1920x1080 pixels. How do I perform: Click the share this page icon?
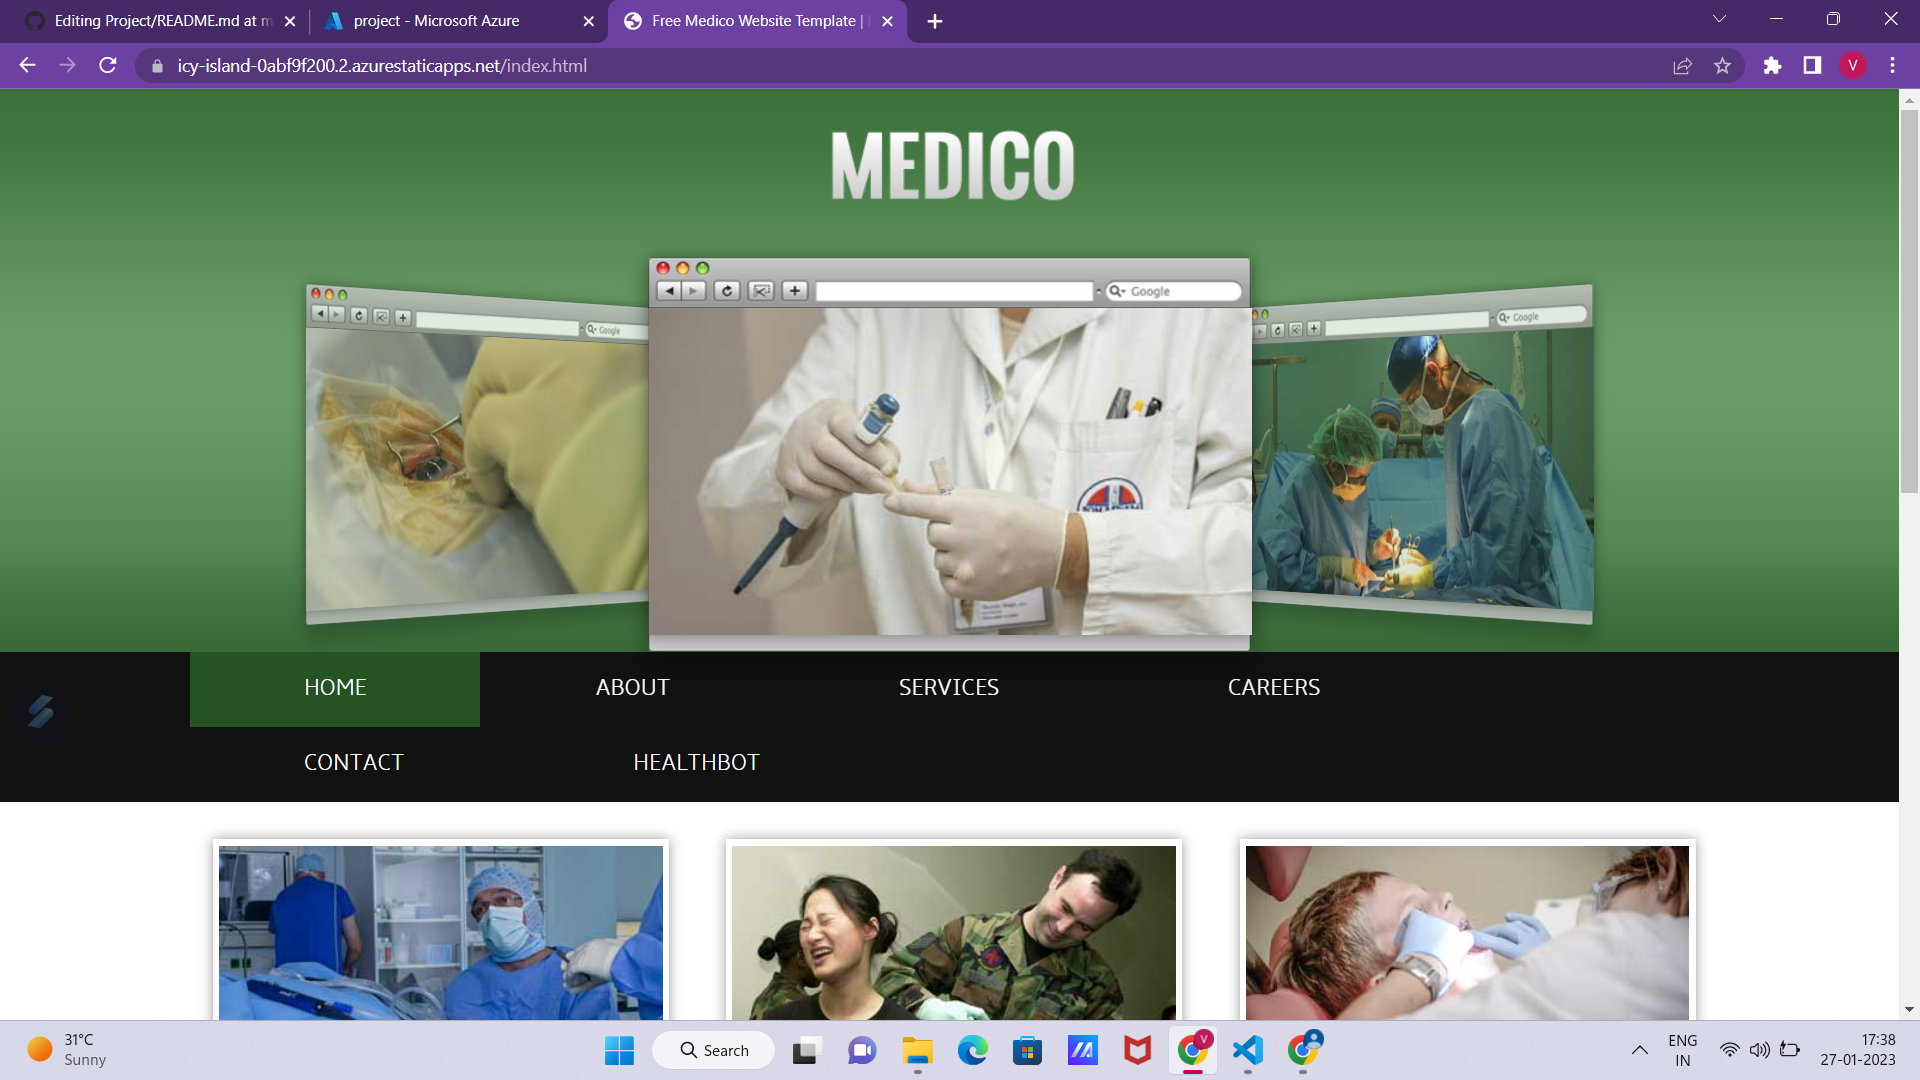click(x=1682, y=66)
